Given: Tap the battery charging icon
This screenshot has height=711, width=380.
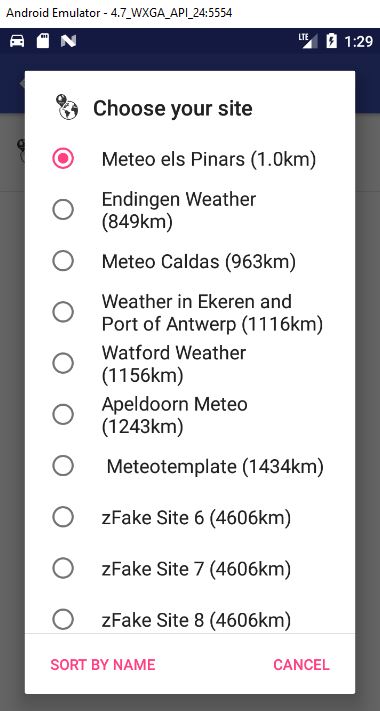Looking at the screenshot, I should pos(331,41).
